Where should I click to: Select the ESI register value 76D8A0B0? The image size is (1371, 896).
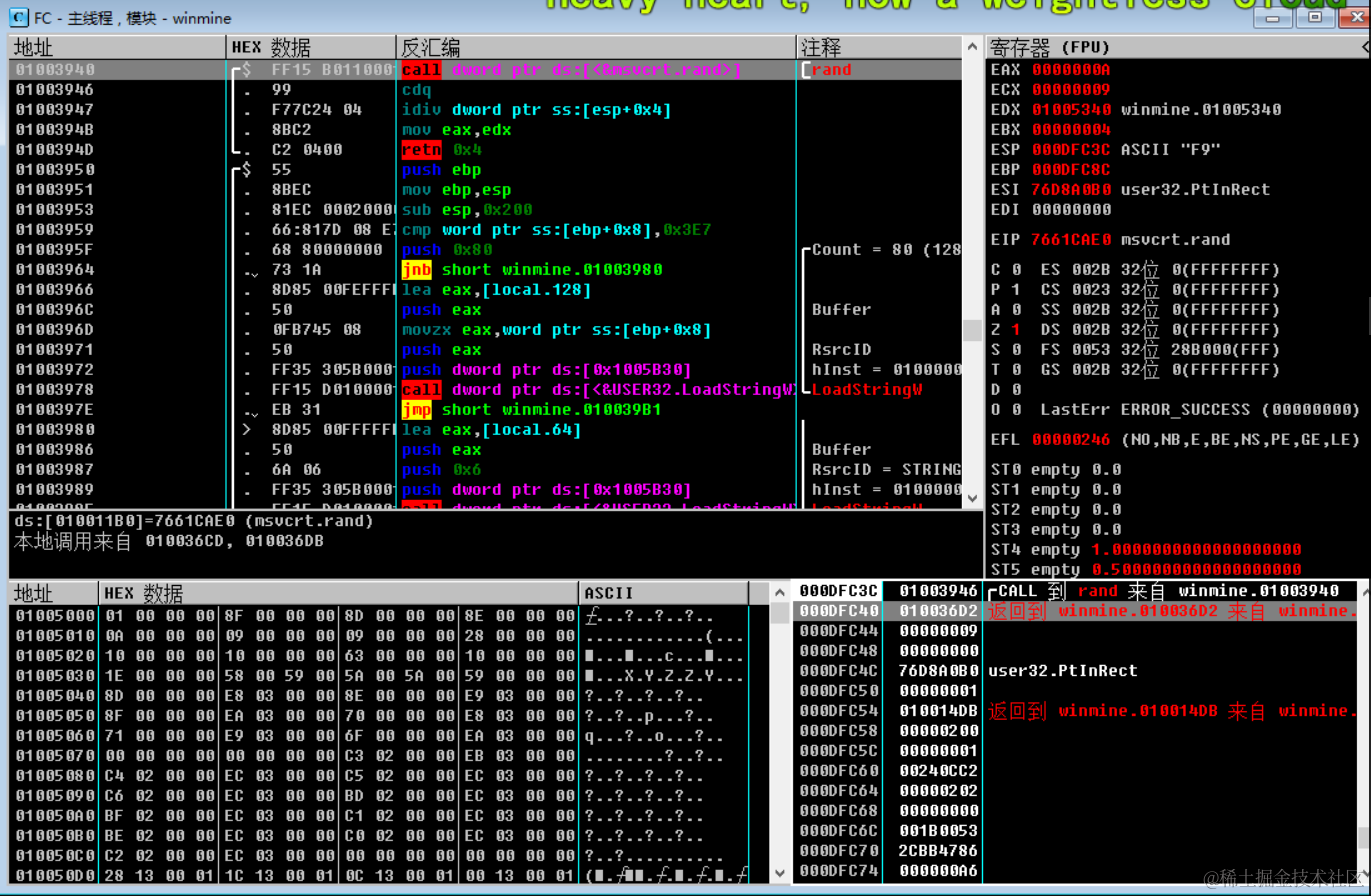(1071, 190)
